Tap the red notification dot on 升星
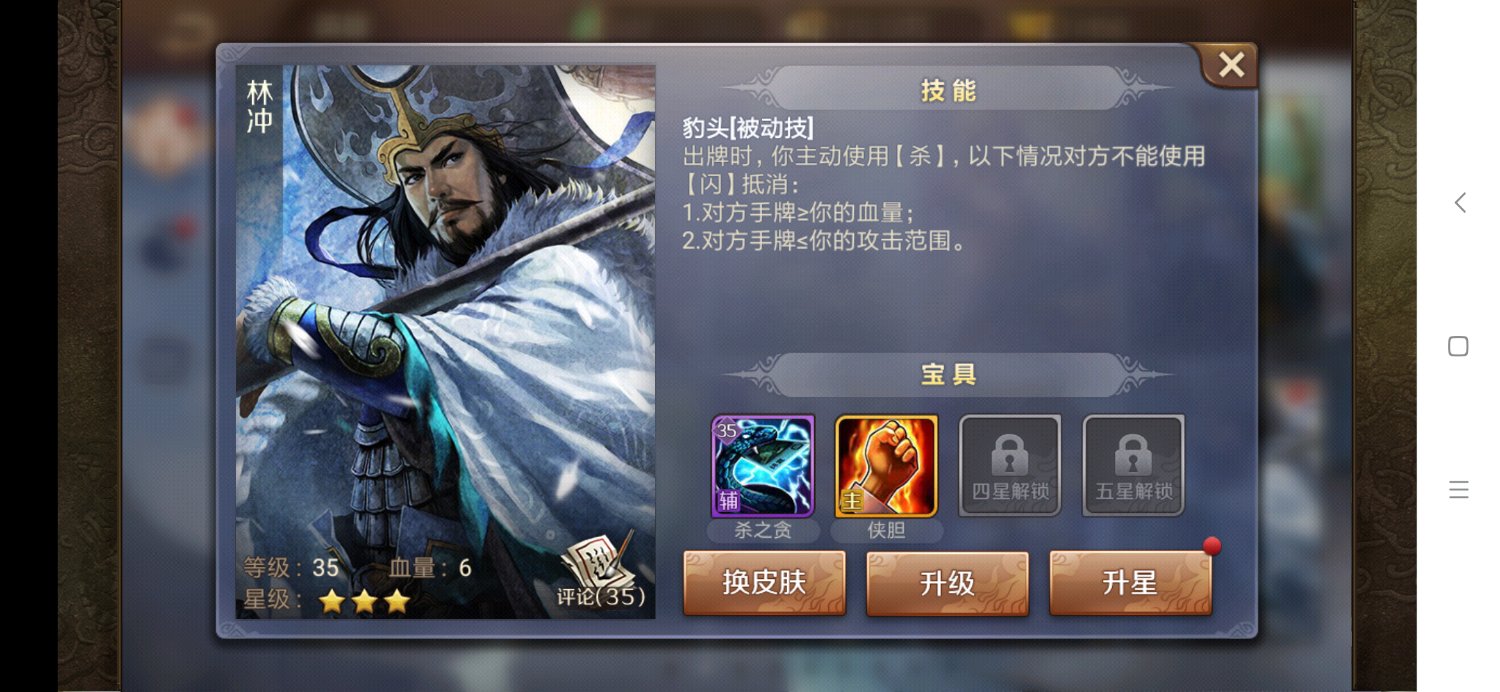Viewport: 1500px width, 692px height. 1212,546
